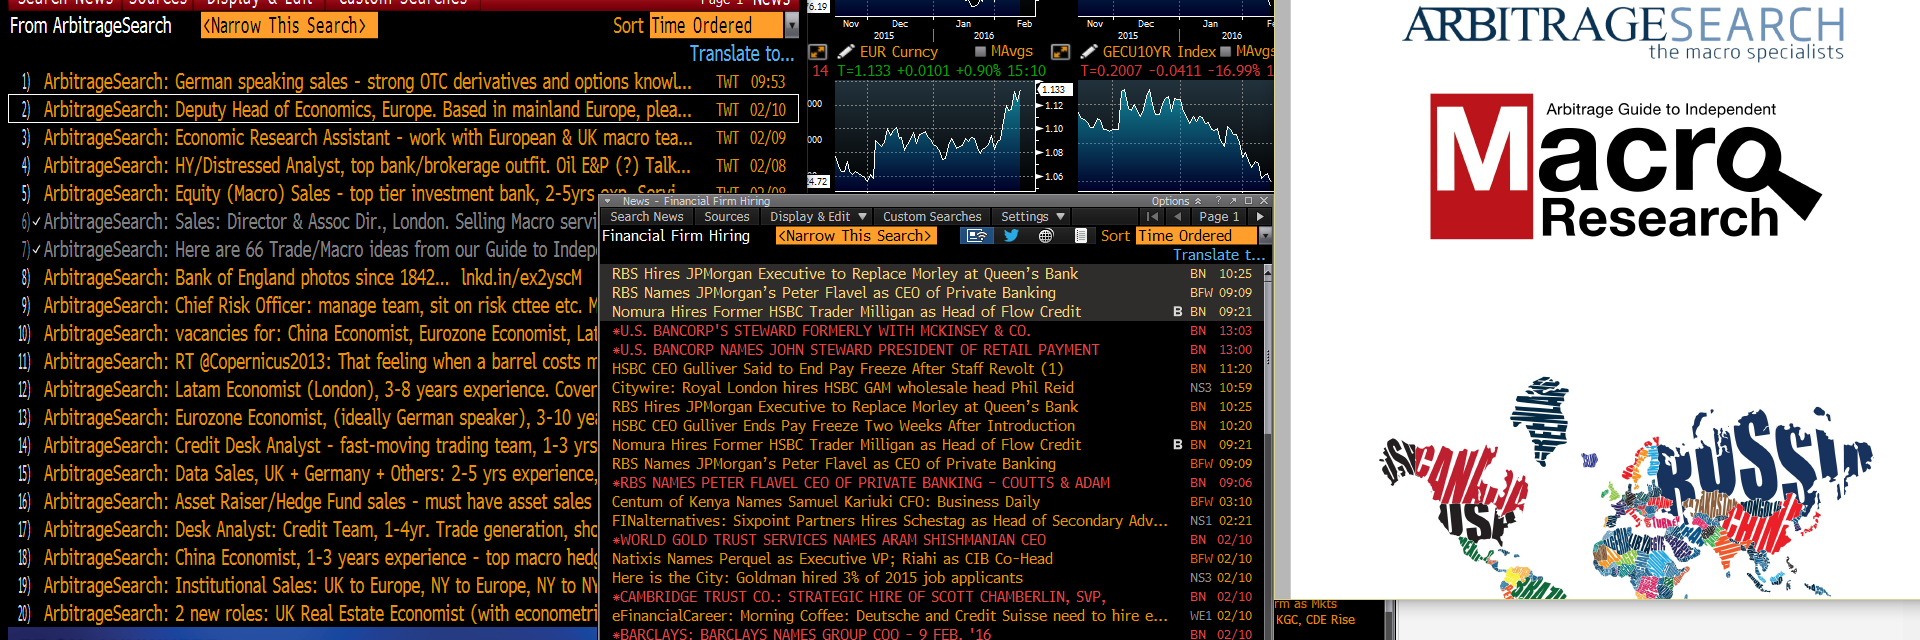Select the Twitter filter icon in Financial Firm Hiring
The width and height of the screenshot is (1920, 640).
(1011, 236)
